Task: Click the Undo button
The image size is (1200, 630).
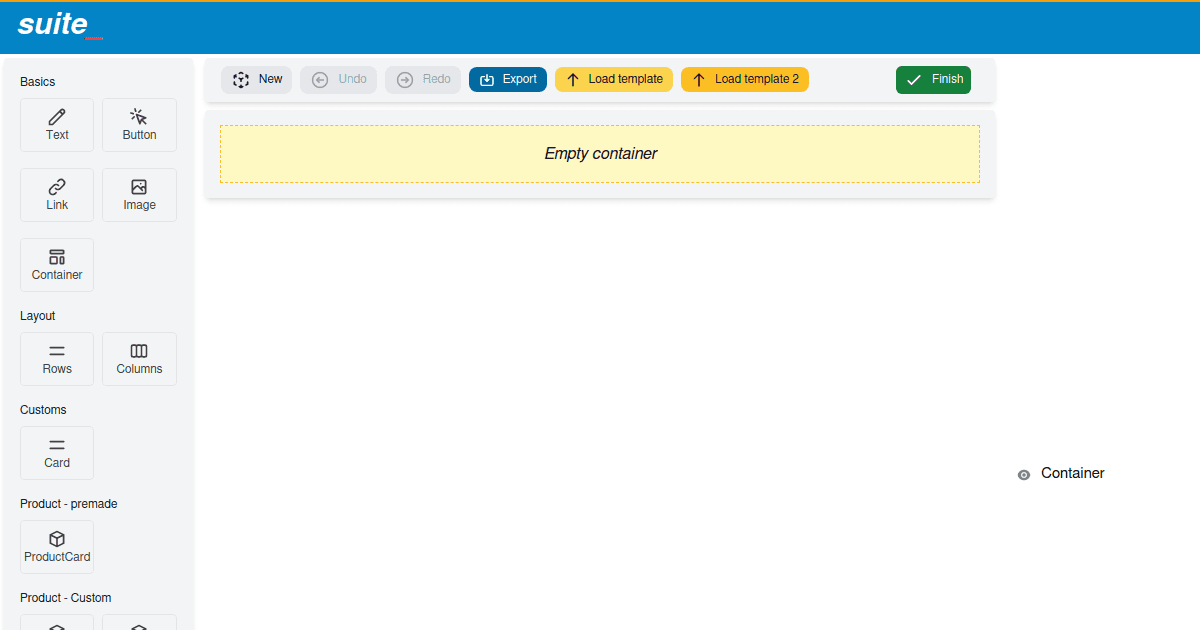Action: (338, 79)
